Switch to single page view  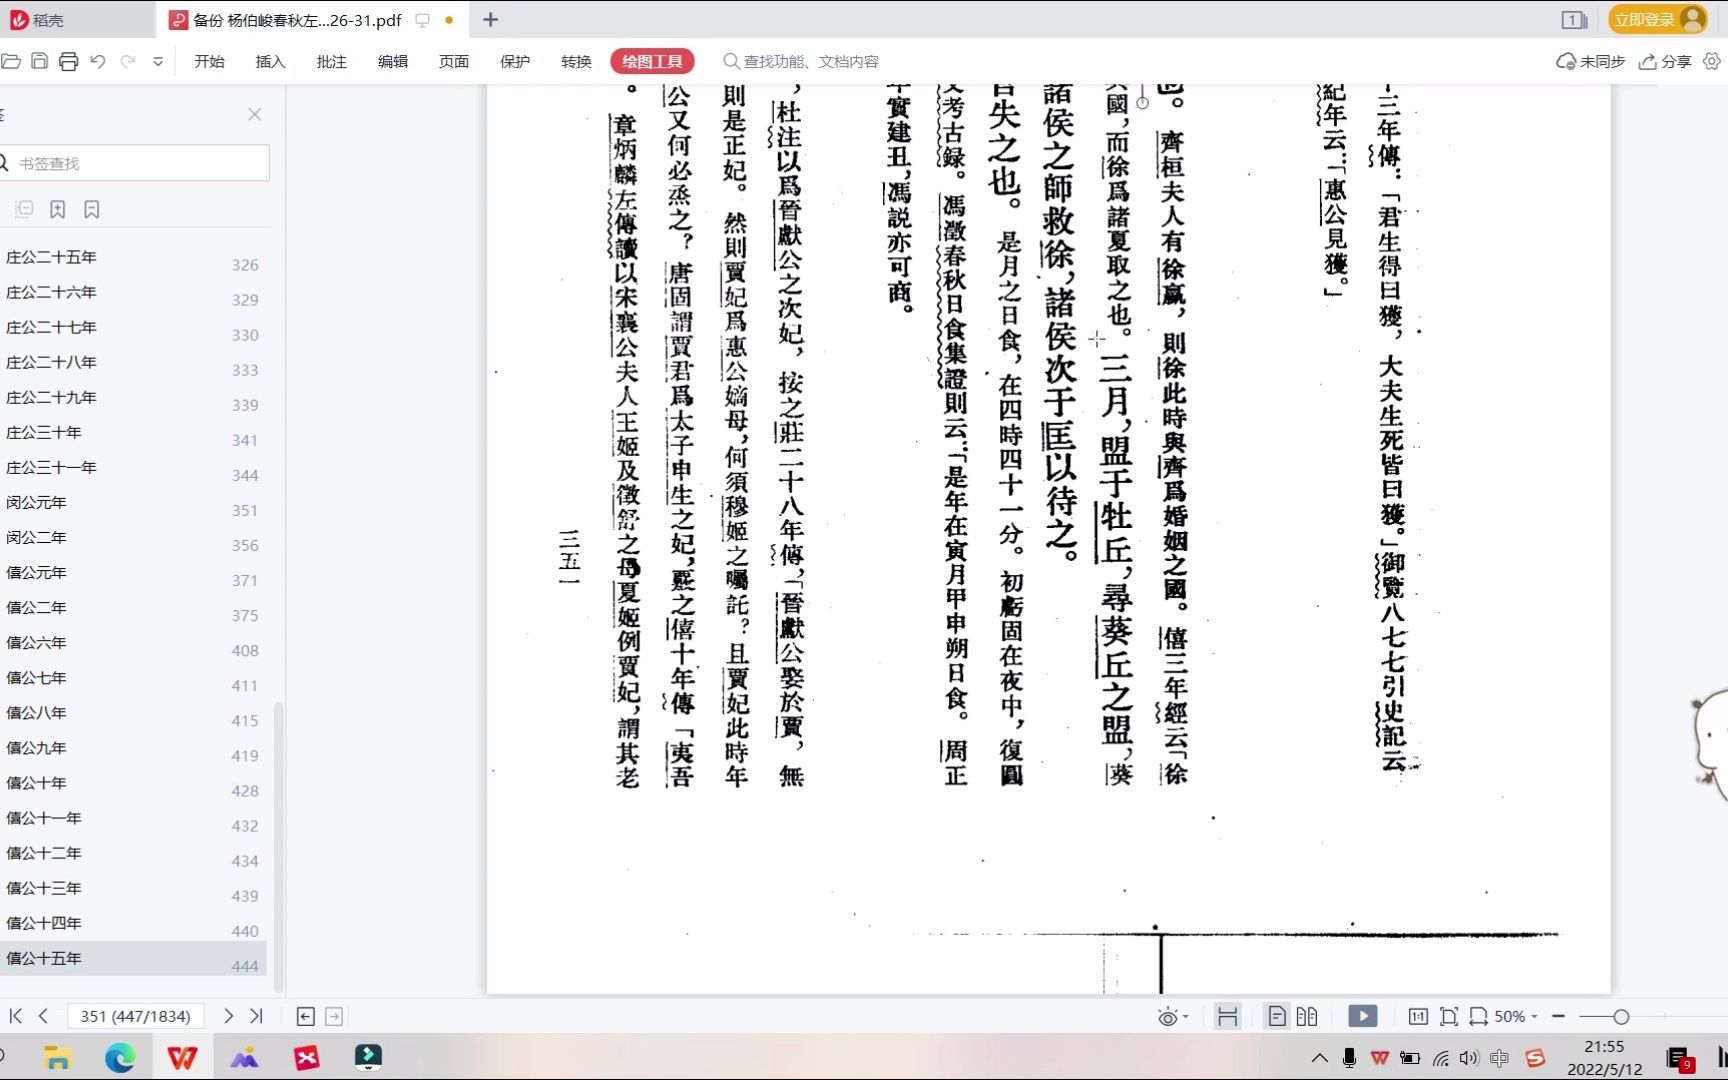[1277, 1016]
